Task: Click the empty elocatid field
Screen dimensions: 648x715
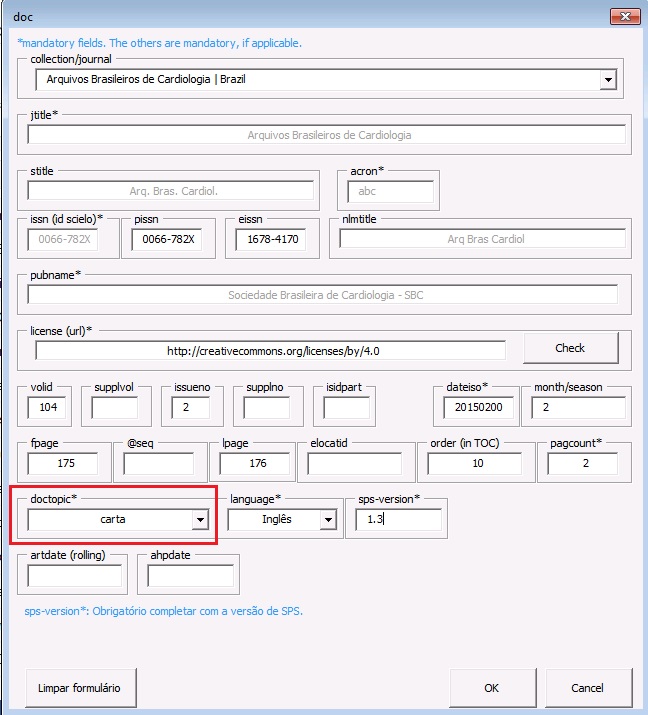Action: coord(354,464)
